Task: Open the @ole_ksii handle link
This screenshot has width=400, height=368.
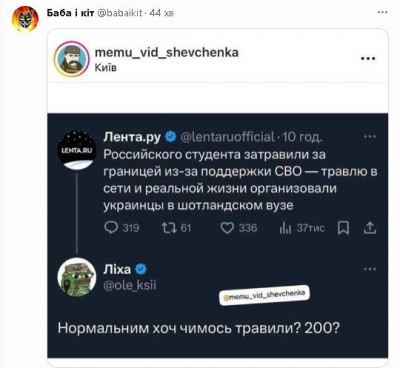Action: pyautogui.click(x=130, y=286)
